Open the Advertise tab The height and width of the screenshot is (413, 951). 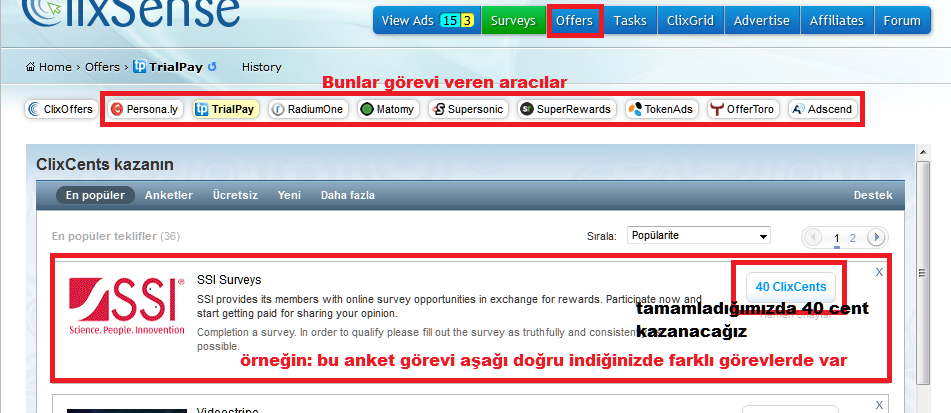[x=762, y=21]
